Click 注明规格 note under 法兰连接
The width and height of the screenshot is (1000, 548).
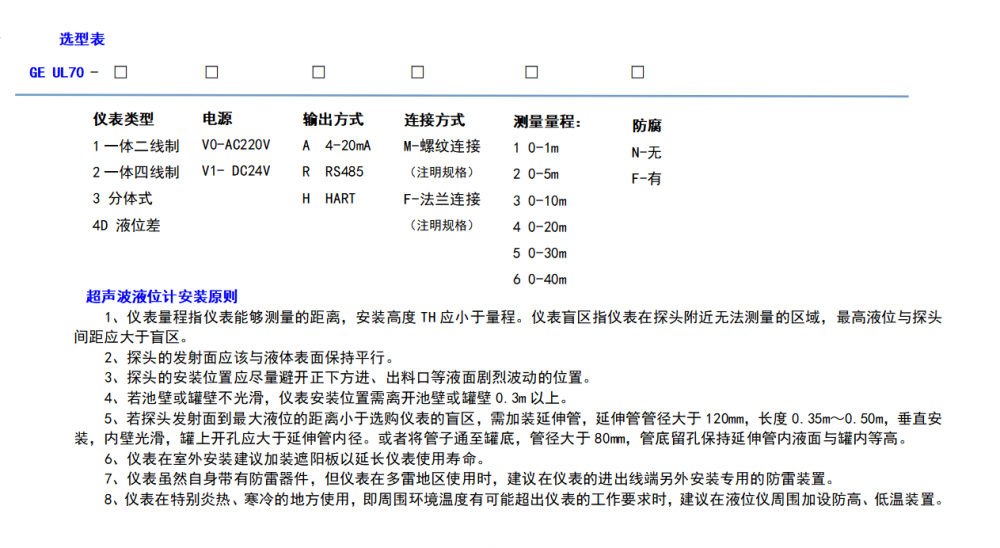[x=441, y=225]
